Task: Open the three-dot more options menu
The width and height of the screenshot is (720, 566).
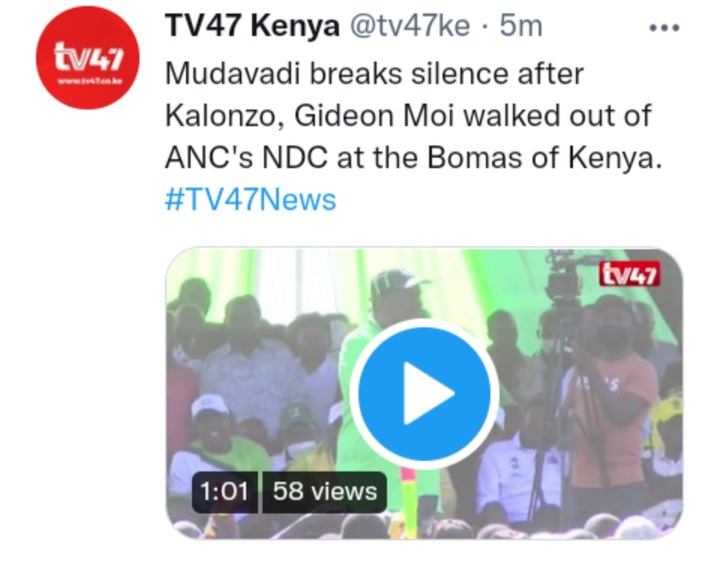Action: pos(664,28)
